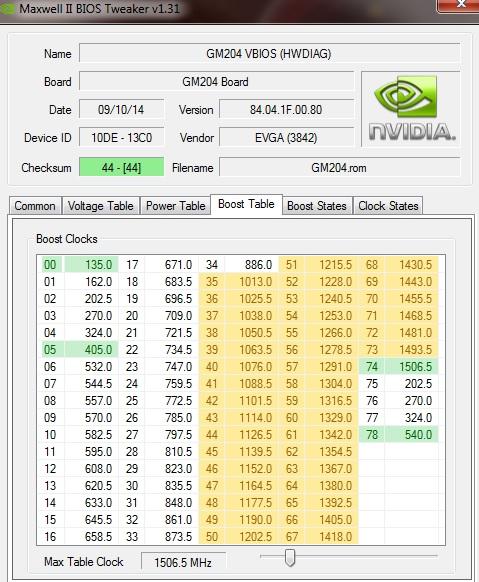Click the Max Table Clock 1506.5 MHz field

point(183,562)
